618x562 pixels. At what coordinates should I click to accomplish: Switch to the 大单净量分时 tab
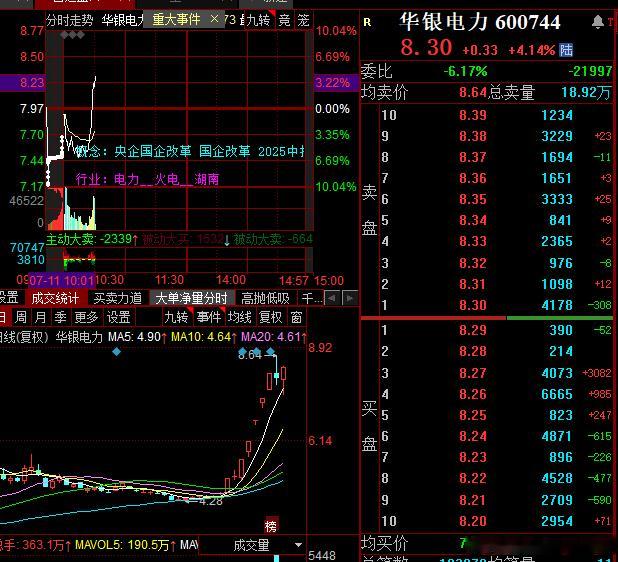click(191, 298)
